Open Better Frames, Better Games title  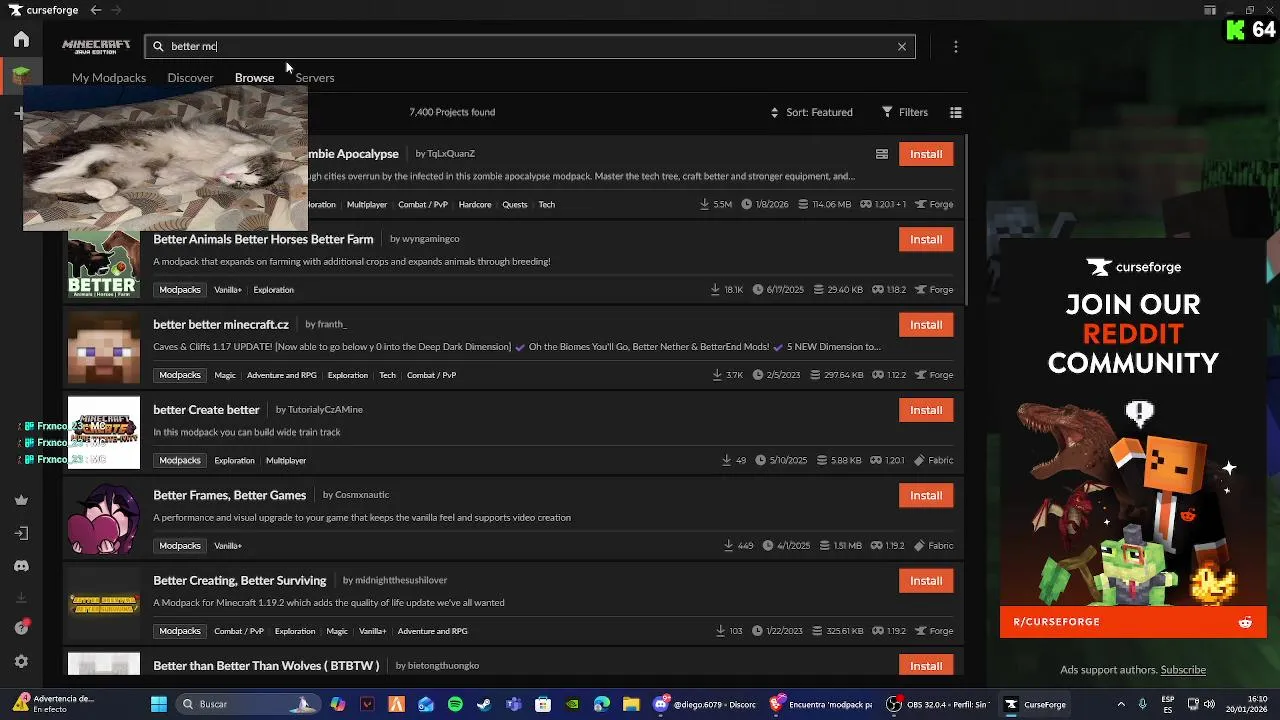pos(229,495)
